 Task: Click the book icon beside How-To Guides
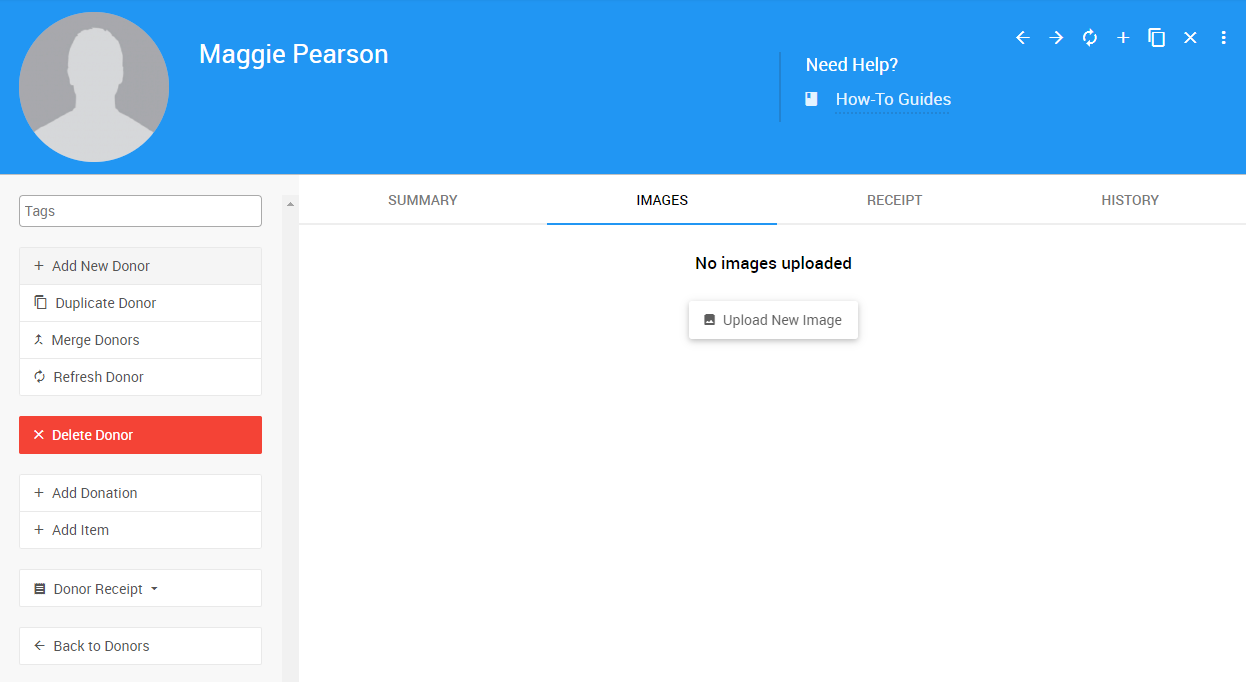pos(812,99)
